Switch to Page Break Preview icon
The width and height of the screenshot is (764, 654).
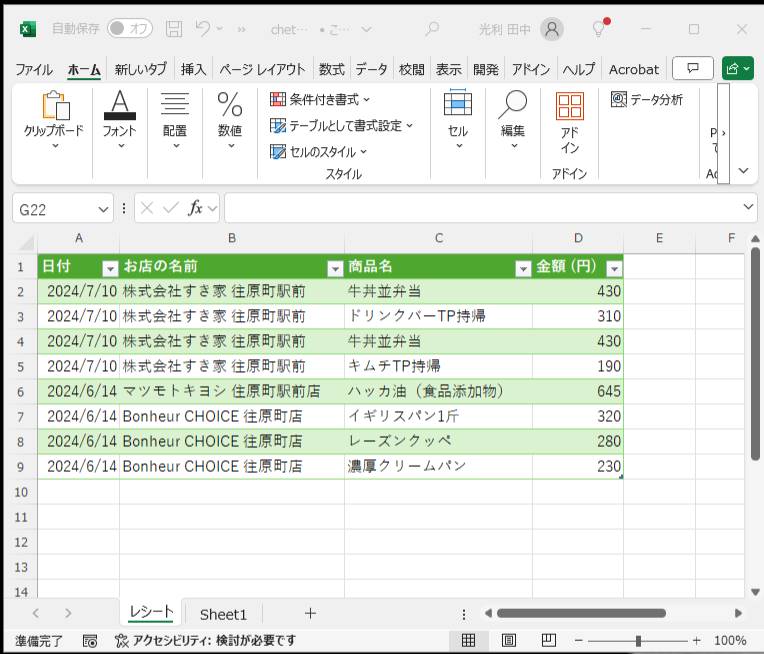(549, 640)
